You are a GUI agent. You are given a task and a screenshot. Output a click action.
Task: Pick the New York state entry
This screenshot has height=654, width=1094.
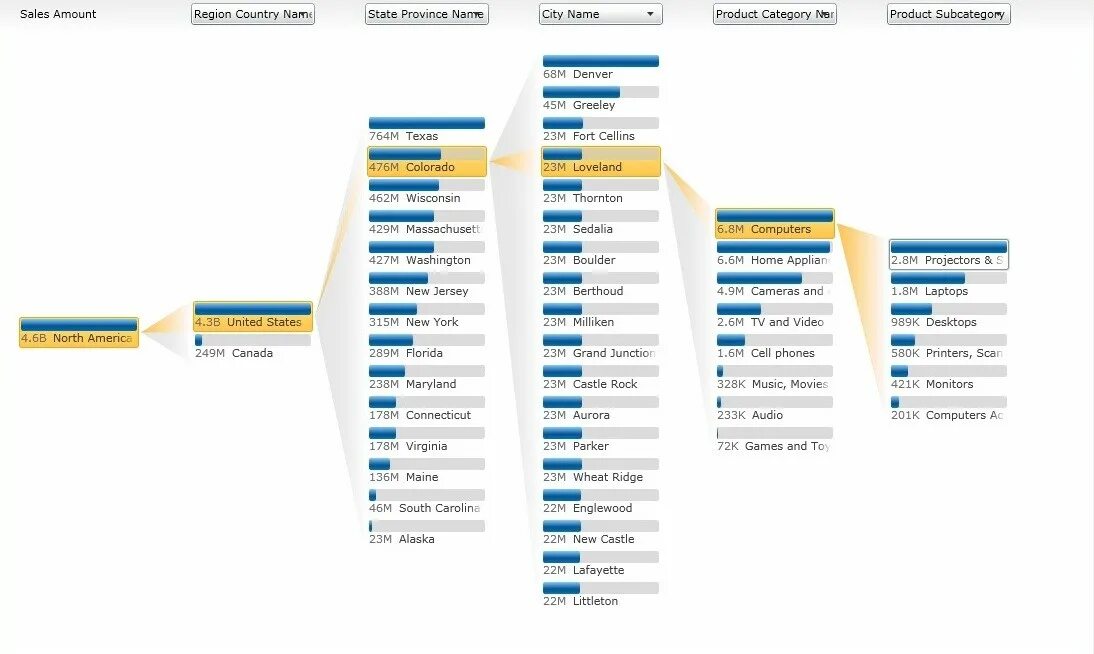click(426, 316)
